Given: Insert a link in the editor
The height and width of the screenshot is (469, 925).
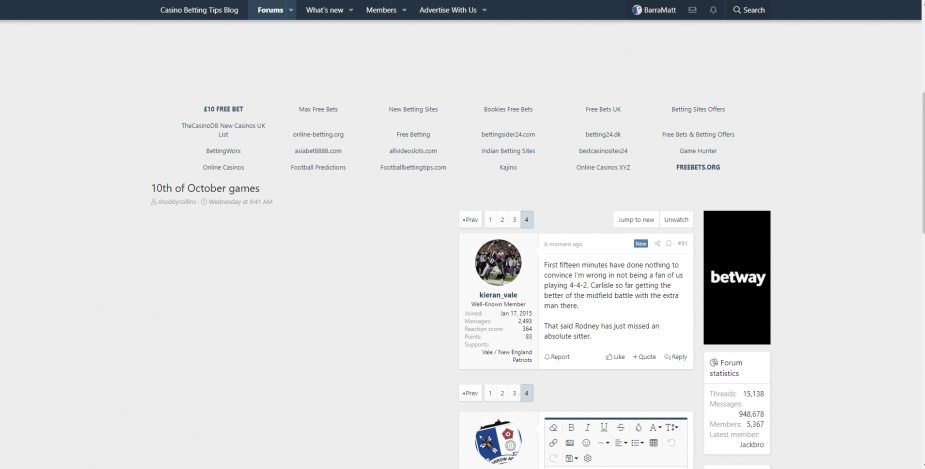Looking at the screenshot, I should click(554, 442).
